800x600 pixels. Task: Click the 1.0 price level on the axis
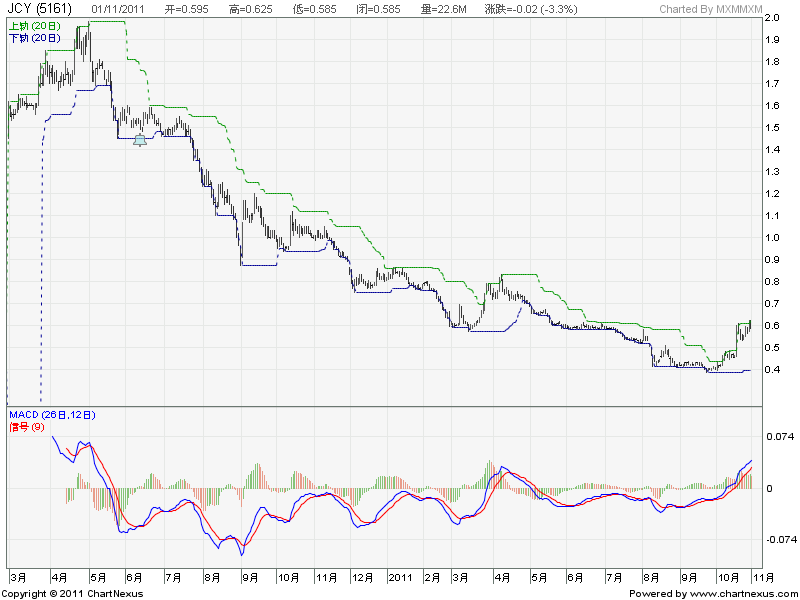[x=772, y=238]
